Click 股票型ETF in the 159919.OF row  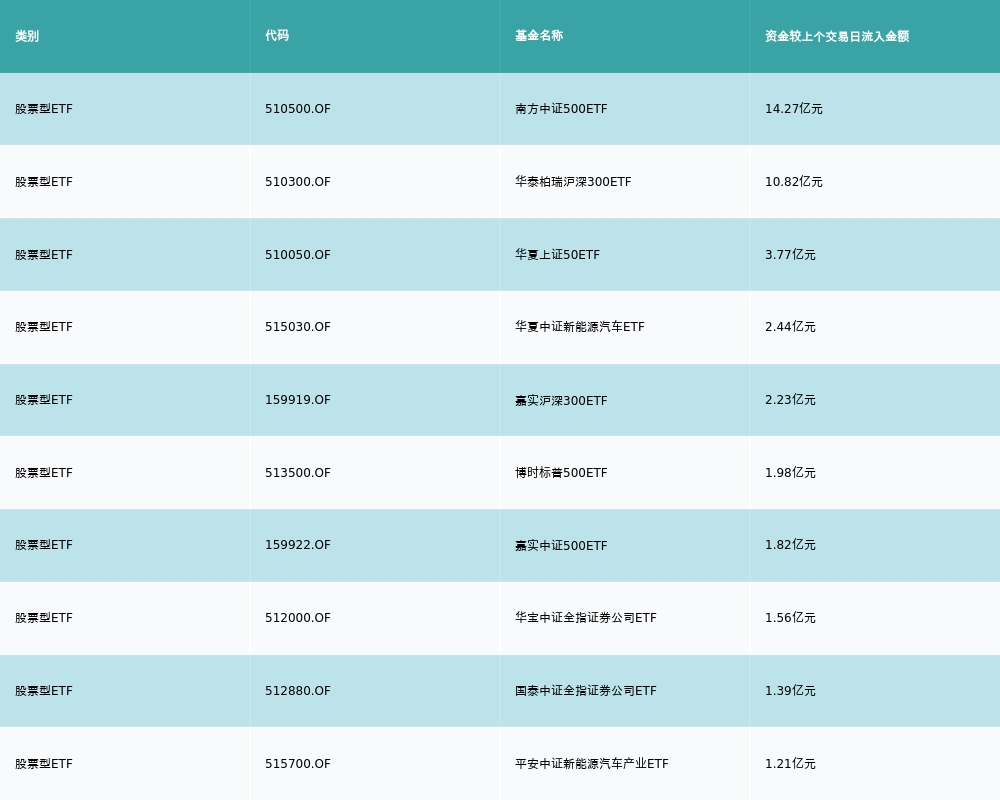pyautogui.click(x=44, y=400)
